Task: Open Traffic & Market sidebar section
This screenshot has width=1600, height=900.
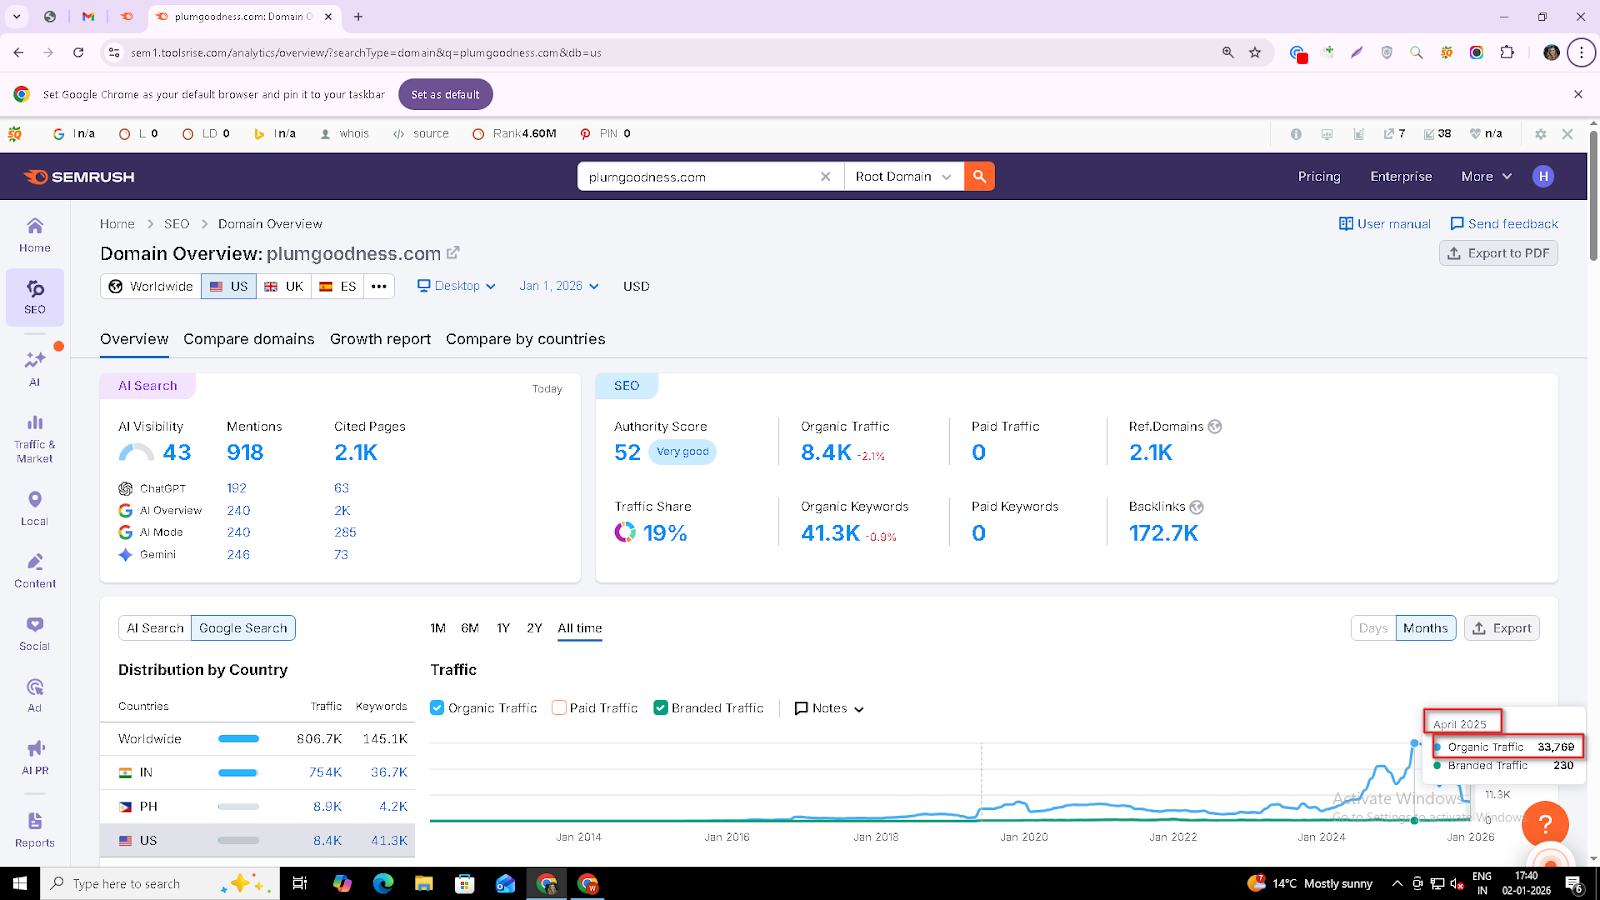Action: [x=35, y=438]
